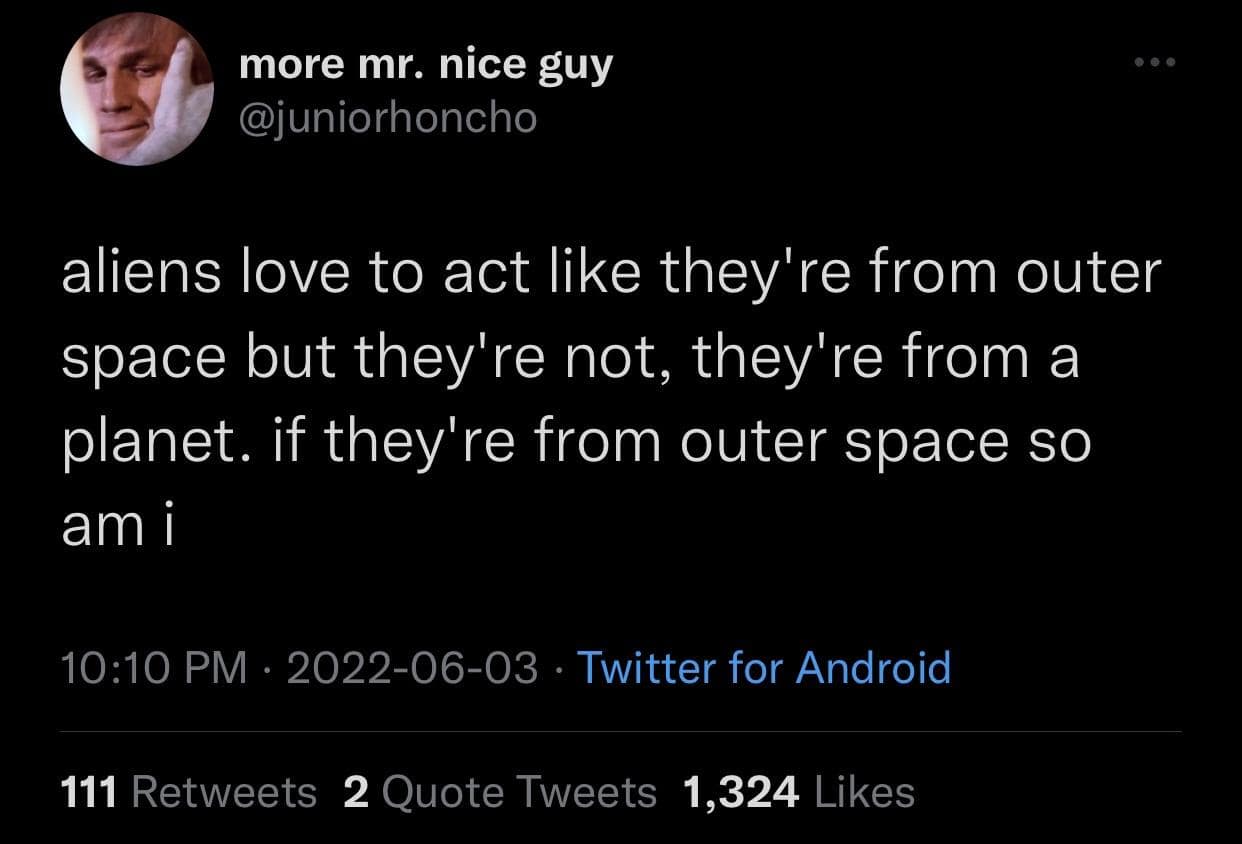This screenshot has width=1242, height=844.
Task: Click the divider line above the stats
Action: 620,731
